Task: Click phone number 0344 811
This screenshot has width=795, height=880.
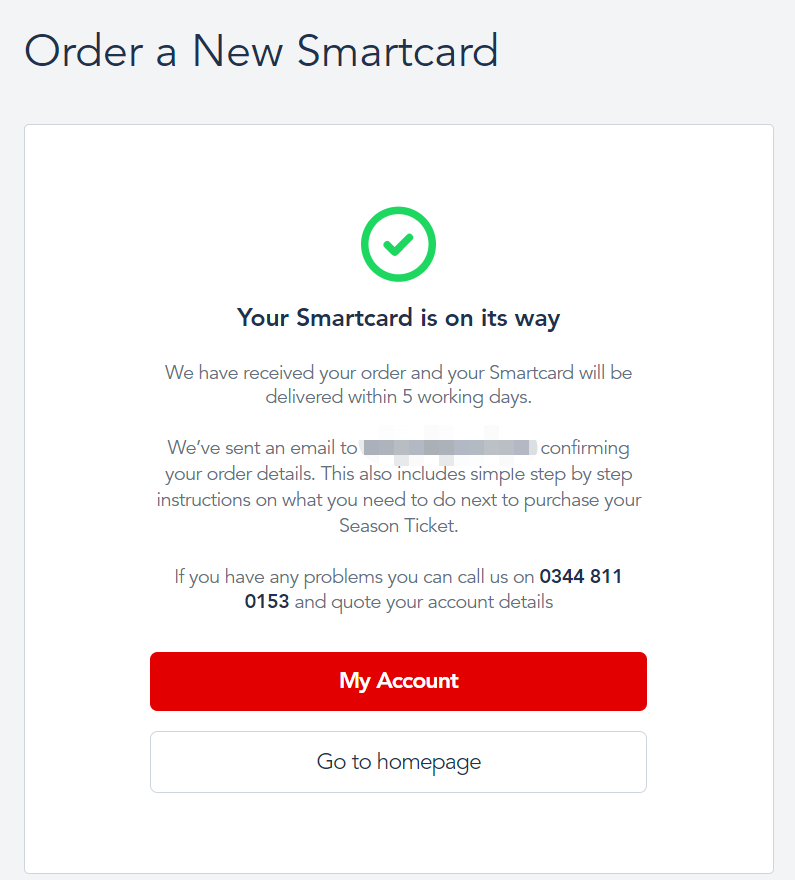Action: [x=581, y=576]
